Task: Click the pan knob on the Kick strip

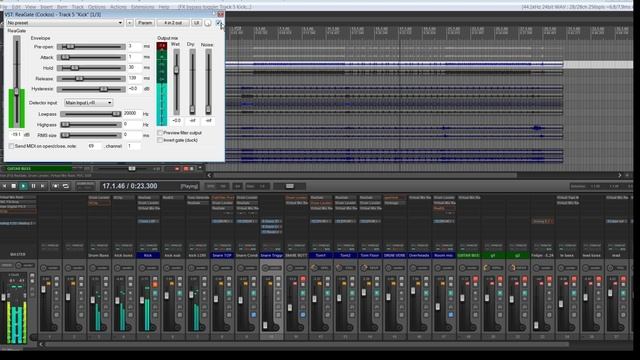Action: pos(142,268)
